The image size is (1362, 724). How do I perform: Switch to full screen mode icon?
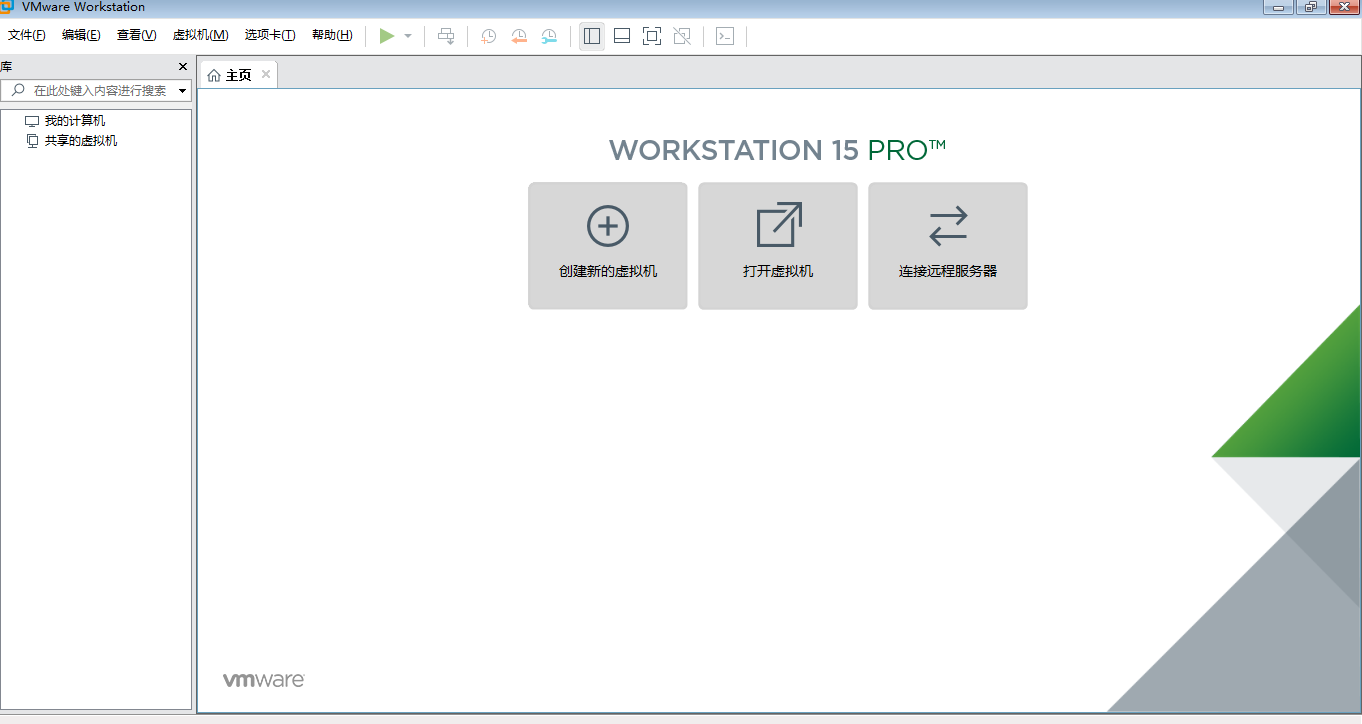pos(652,36)
